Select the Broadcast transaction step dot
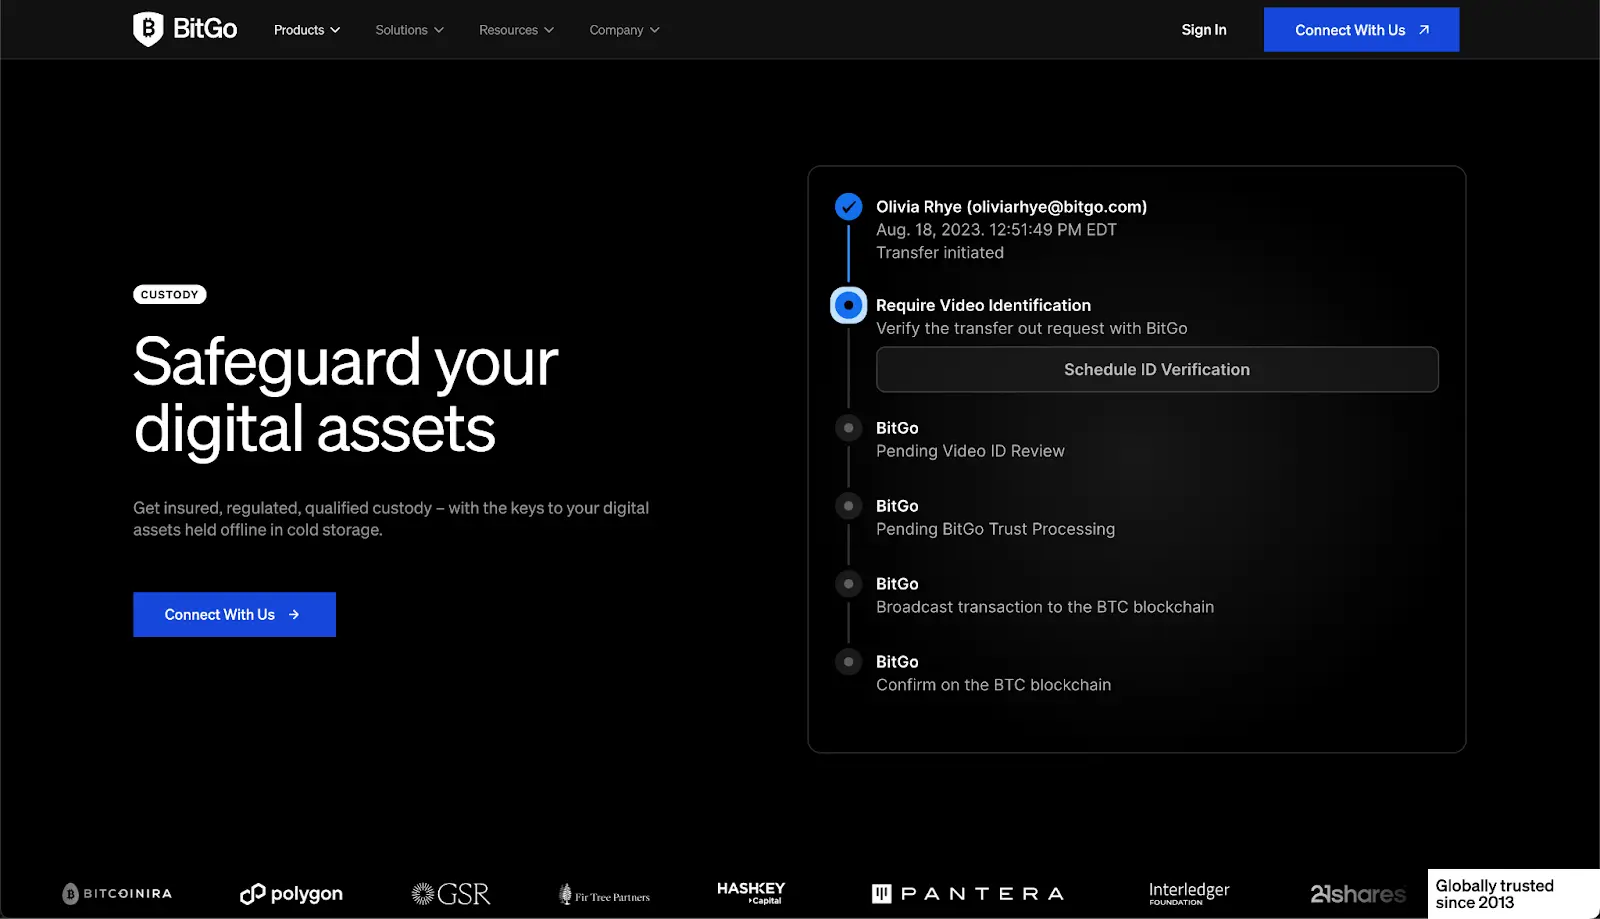Screen dimensions: 1600x919 point(848,584)
